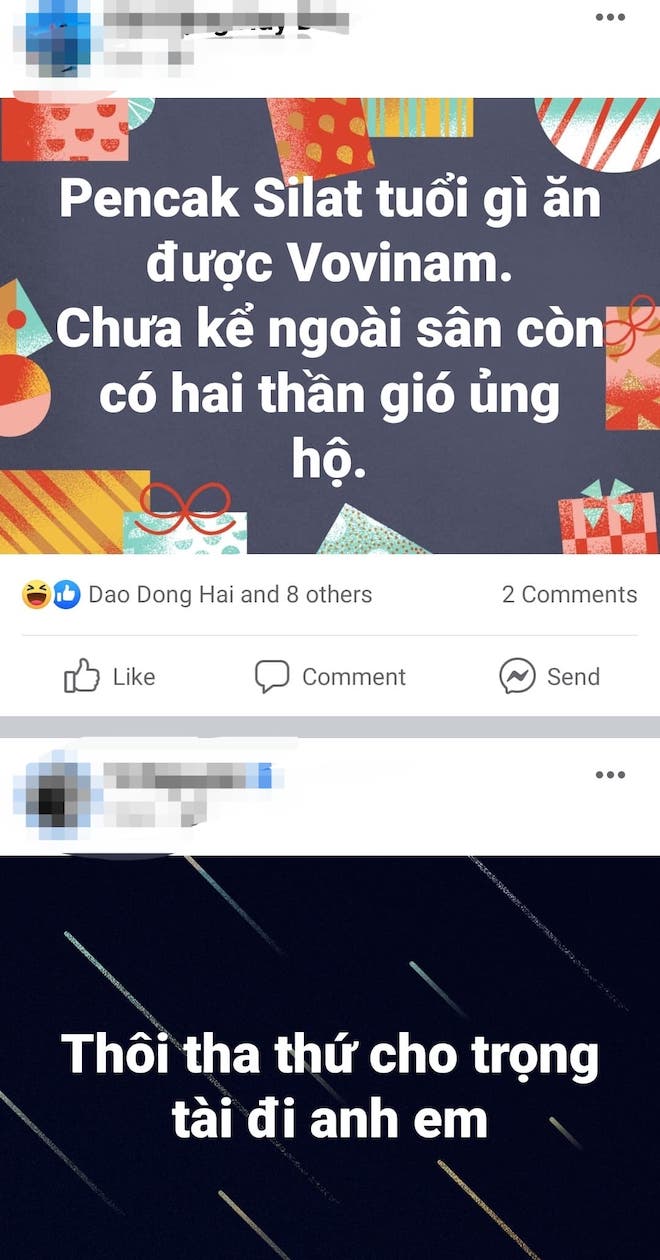Open reactions list from Dao Dong Hai

click(x=230, y=595)
